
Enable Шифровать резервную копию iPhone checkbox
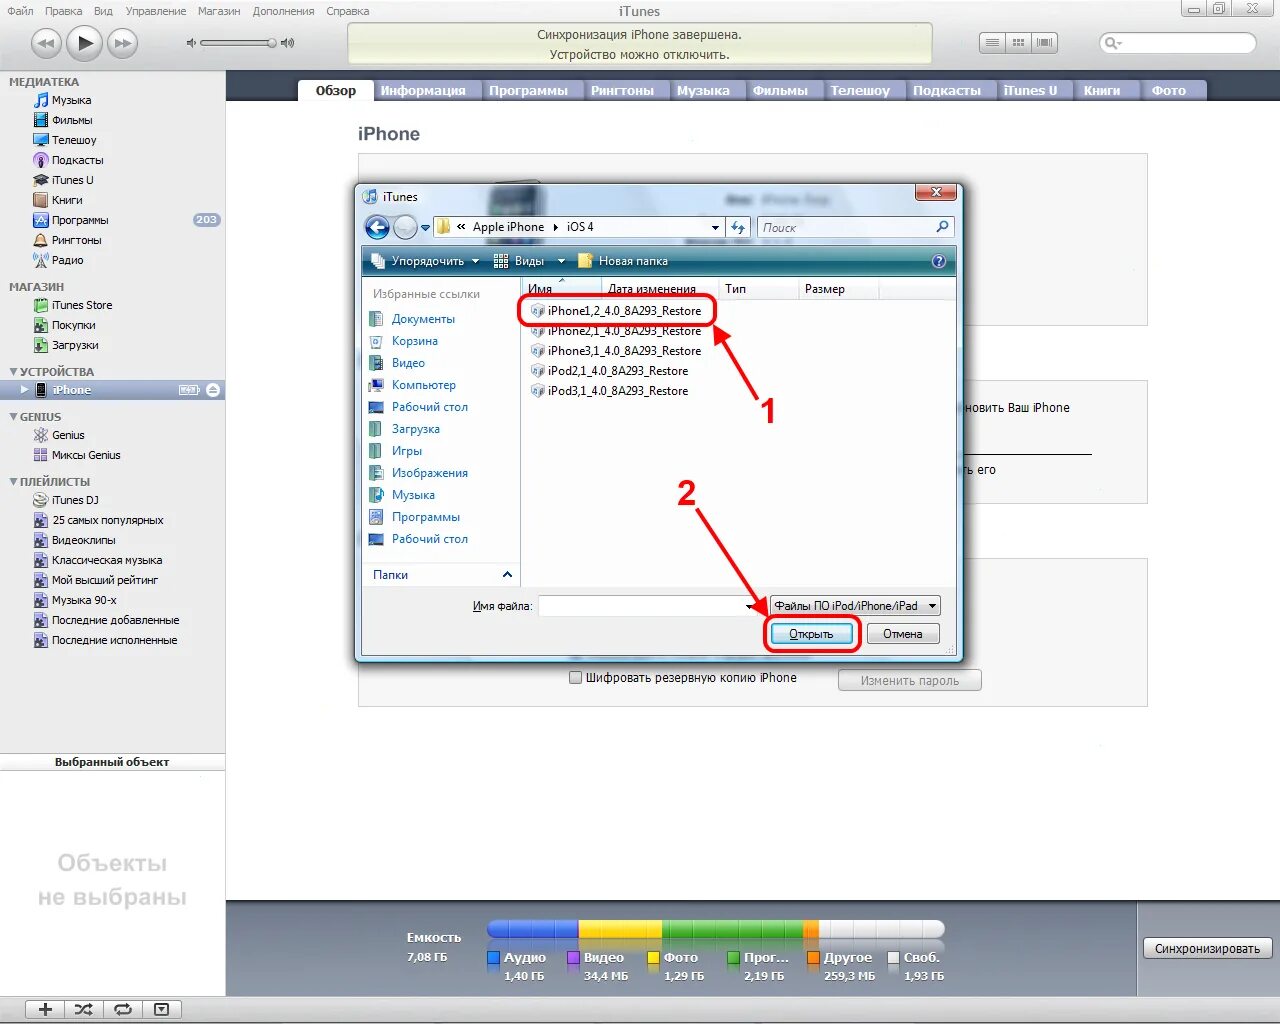pyautogui.click(x=575, y=678)
